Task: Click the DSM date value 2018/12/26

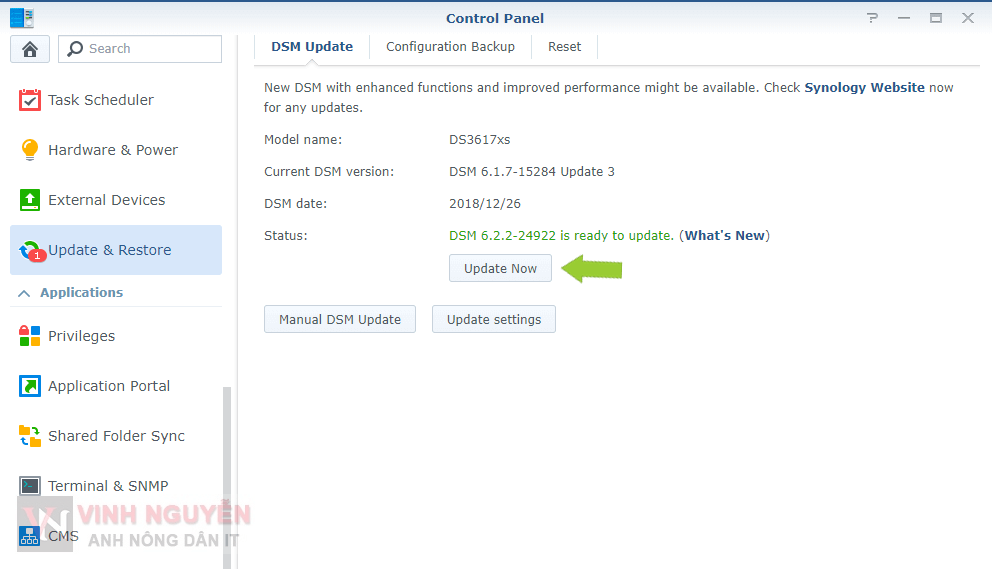Action: pyautogui.click(x=485, y=204)
